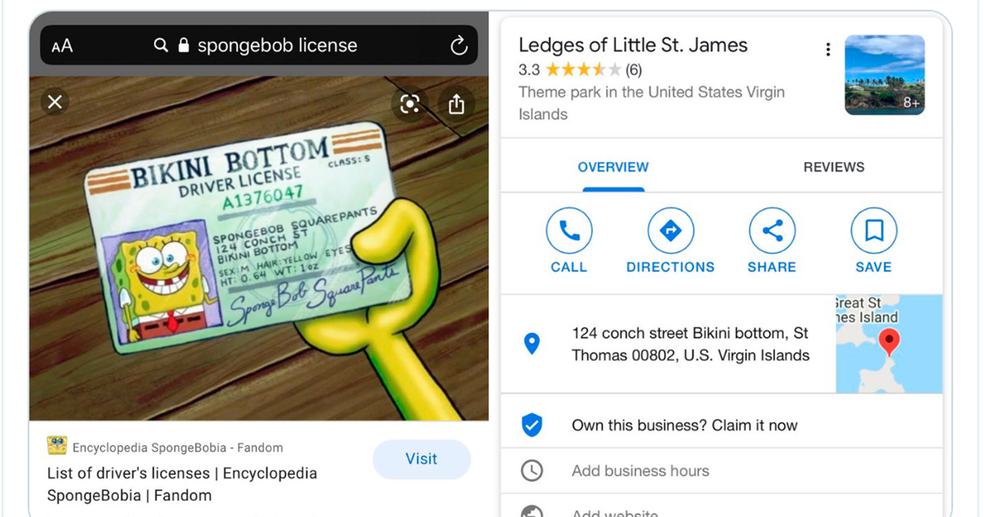The height and width of the screenshot is (517, 984).
Task: Click the page reload icon
Action: tap(458, 46)
